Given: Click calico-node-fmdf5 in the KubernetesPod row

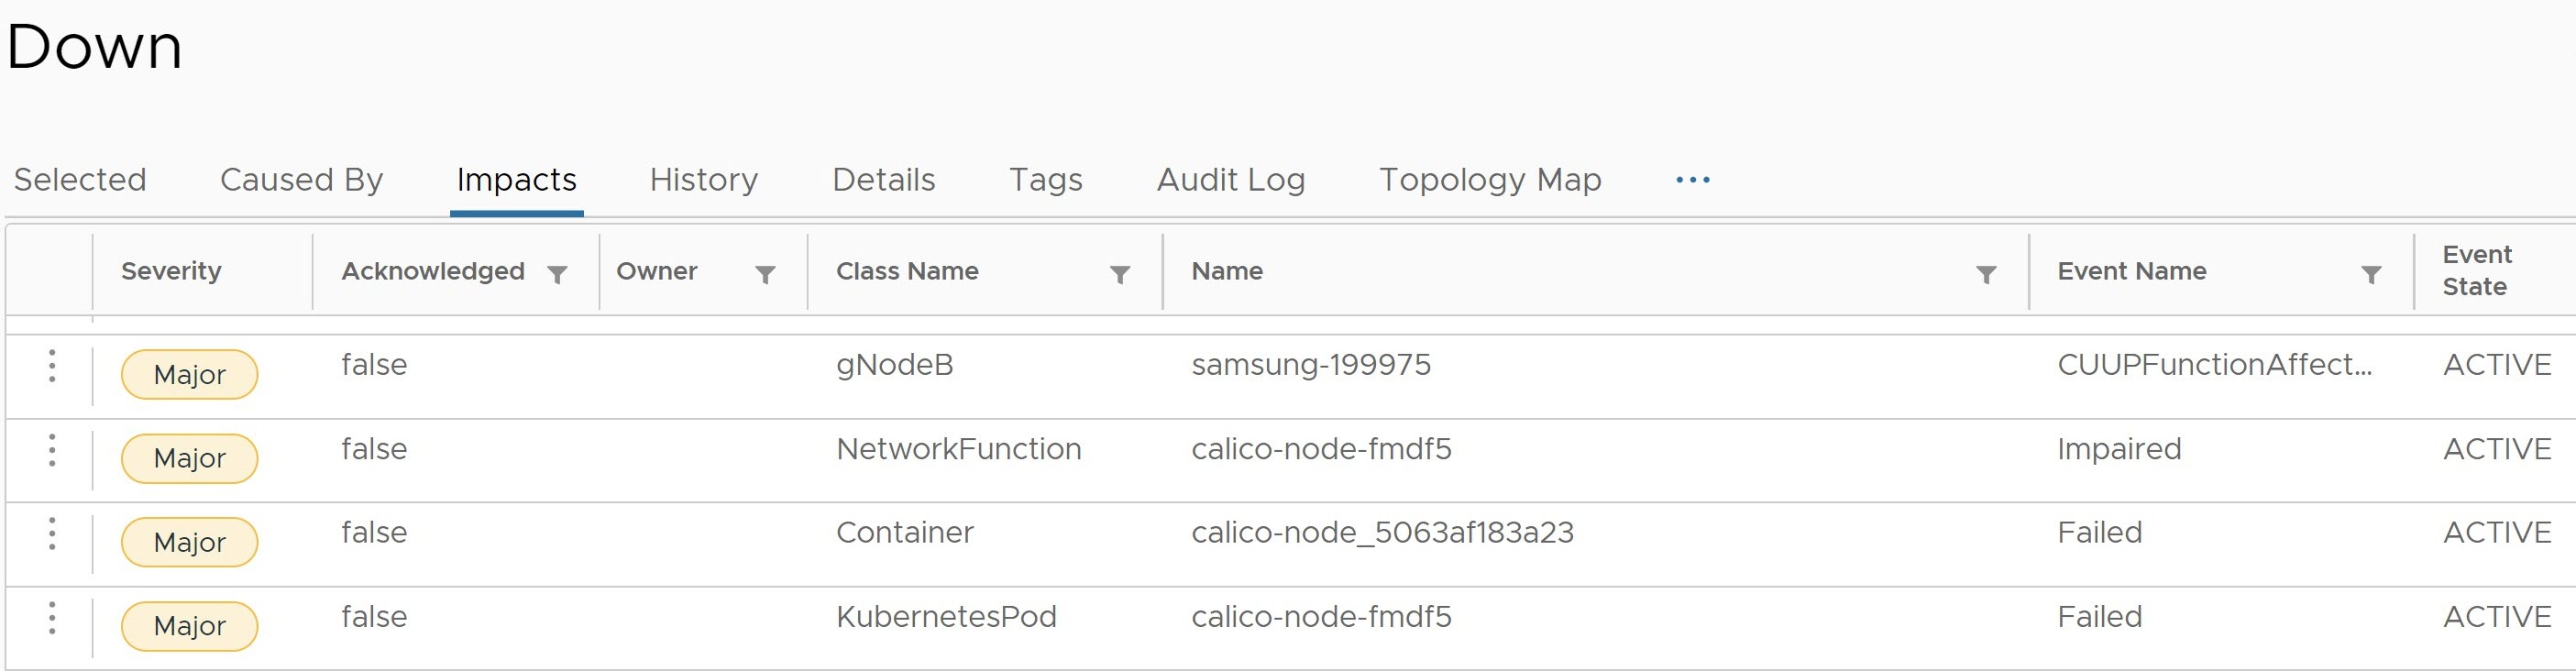Looking at the screenshot, I should click(1321, 617).
